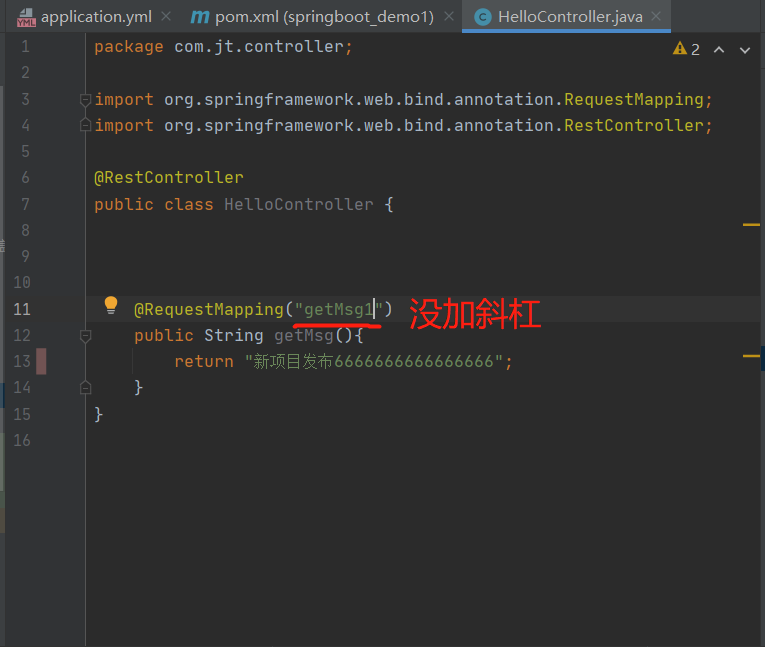Click the @RestController annotation
Screen dimensions: 765x647
(x=169, y=178)
